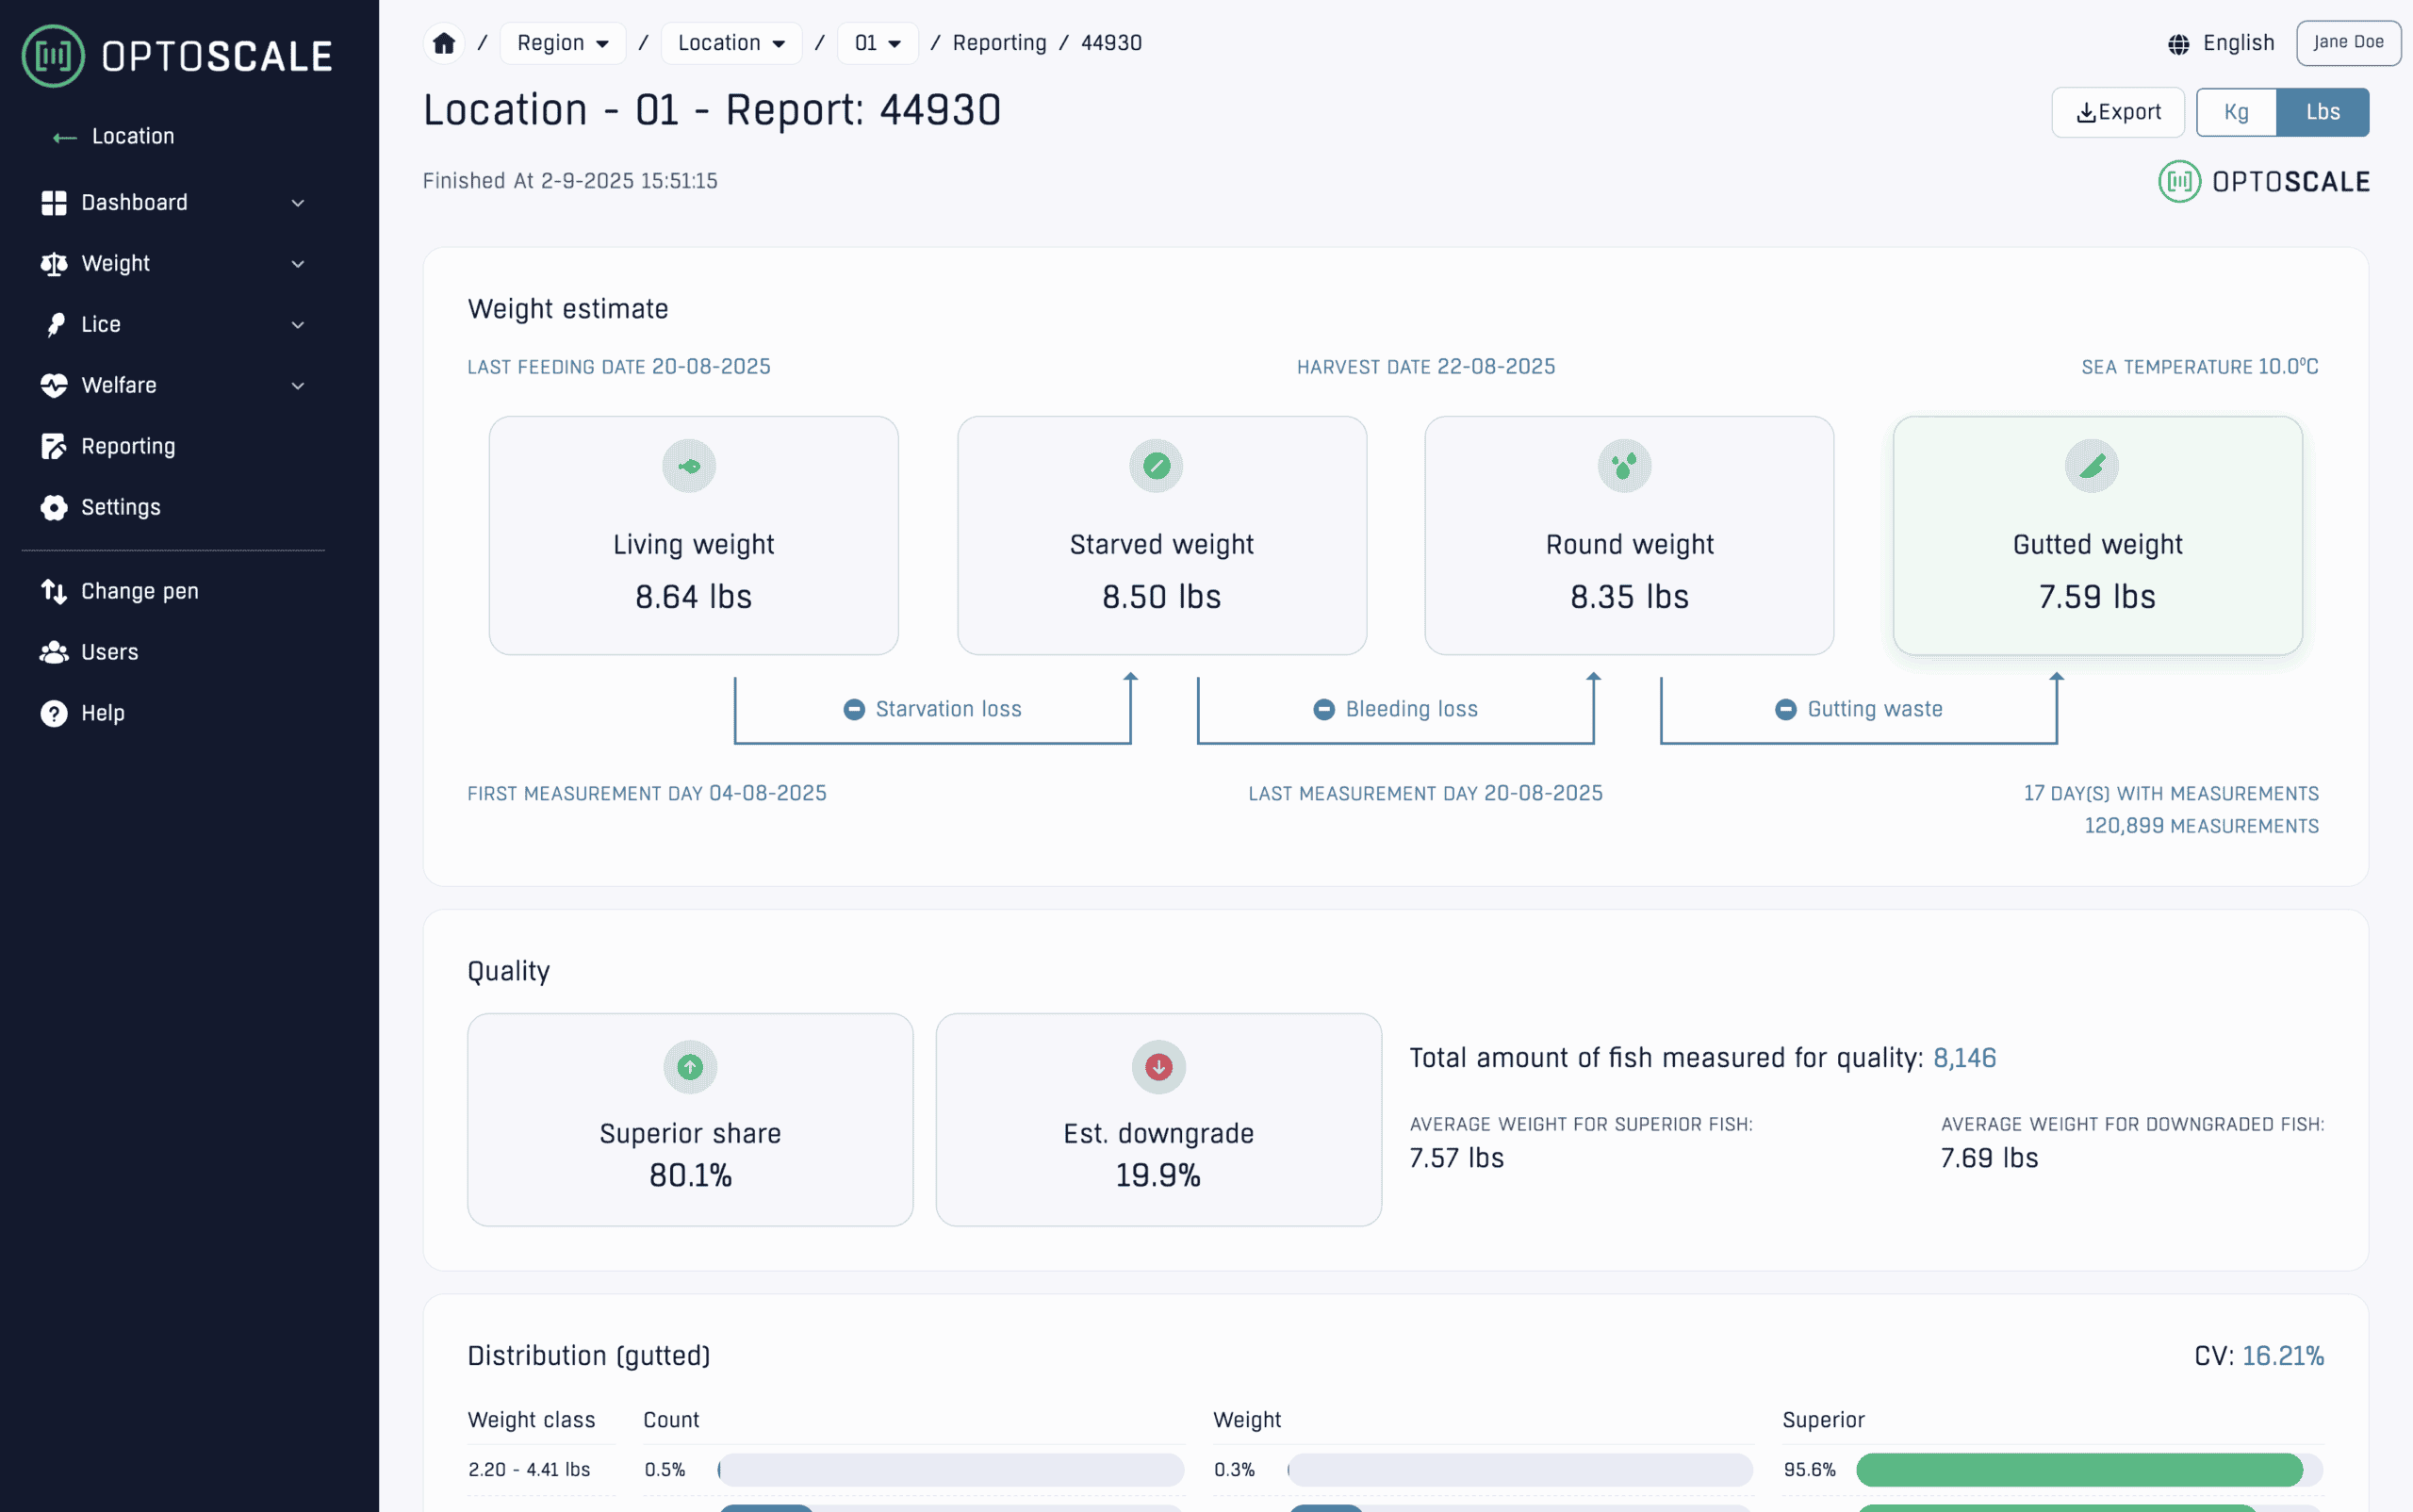Click the OptoScale logo in sidebar
This screenshot has width=2413, height=1512.
(x=178, y=56)
